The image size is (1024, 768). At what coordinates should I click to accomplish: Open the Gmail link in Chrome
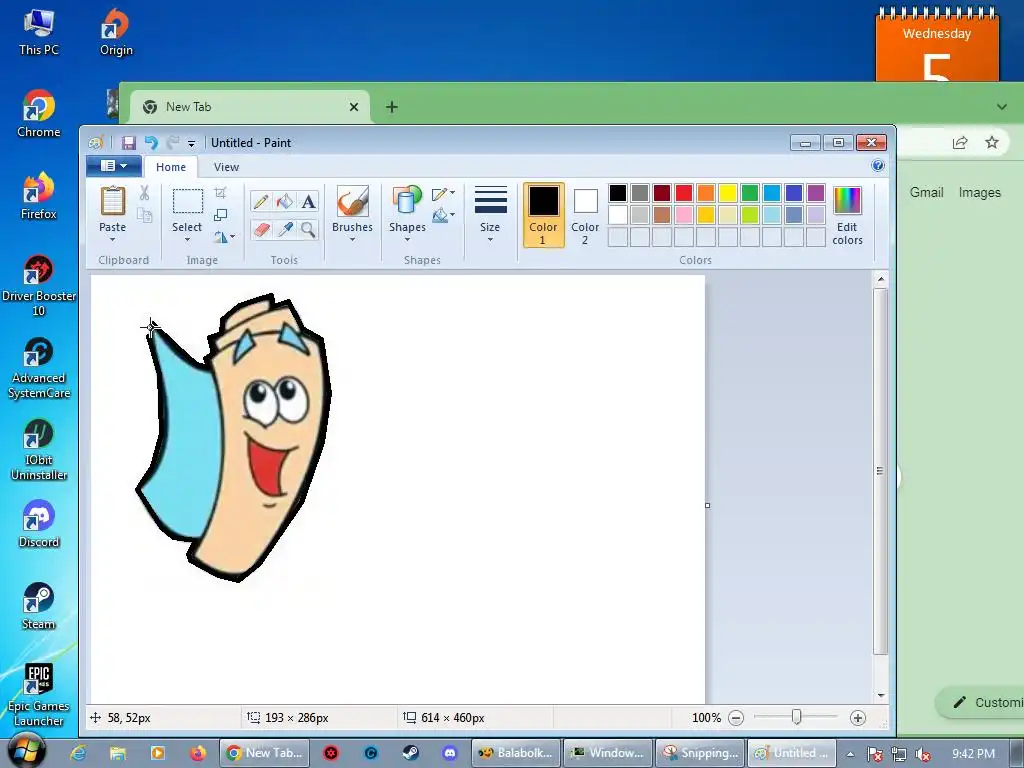[x=927, y=193]
